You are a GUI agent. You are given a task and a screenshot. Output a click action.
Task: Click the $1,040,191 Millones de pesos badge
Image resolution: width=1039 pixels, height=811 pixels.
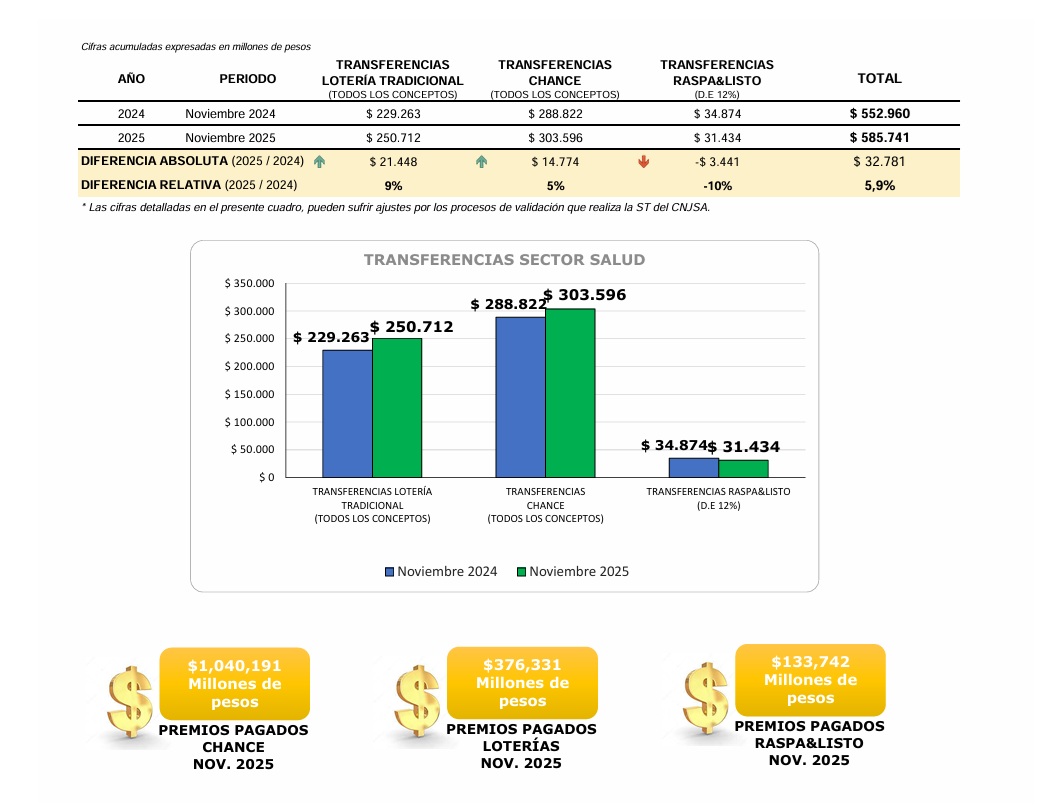coord(235,684)
